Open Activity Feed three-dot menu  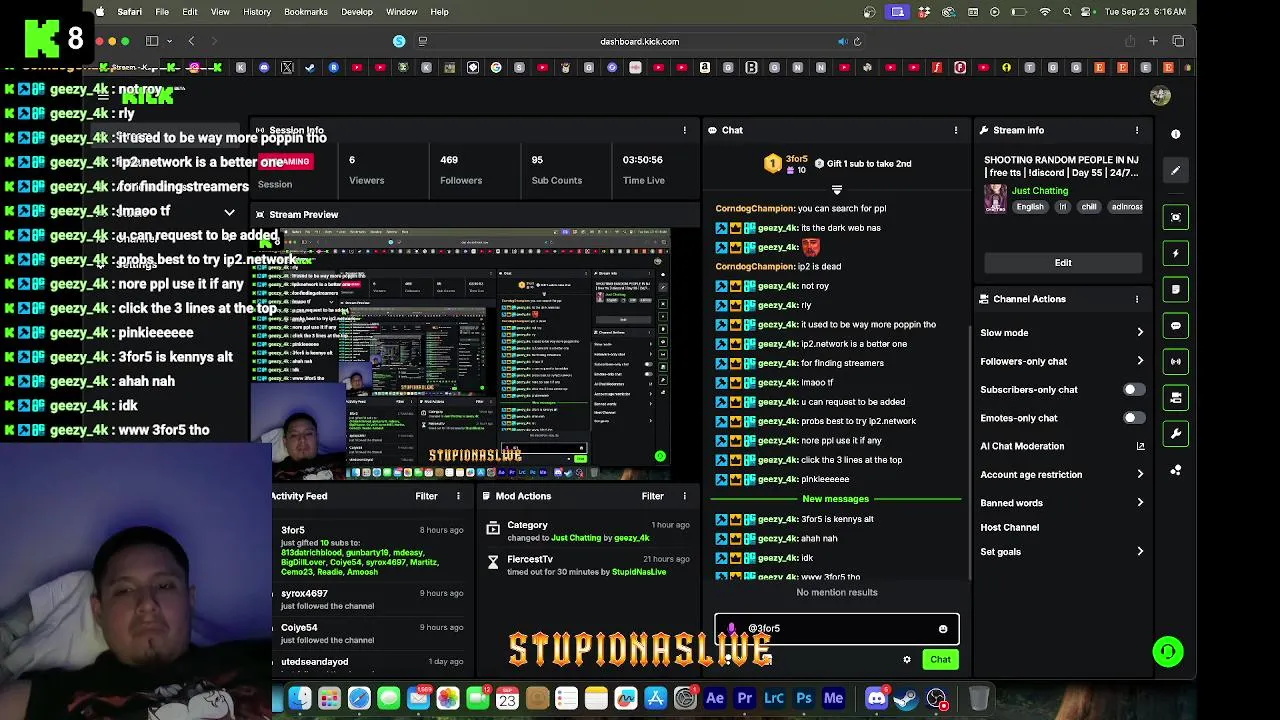458,496
